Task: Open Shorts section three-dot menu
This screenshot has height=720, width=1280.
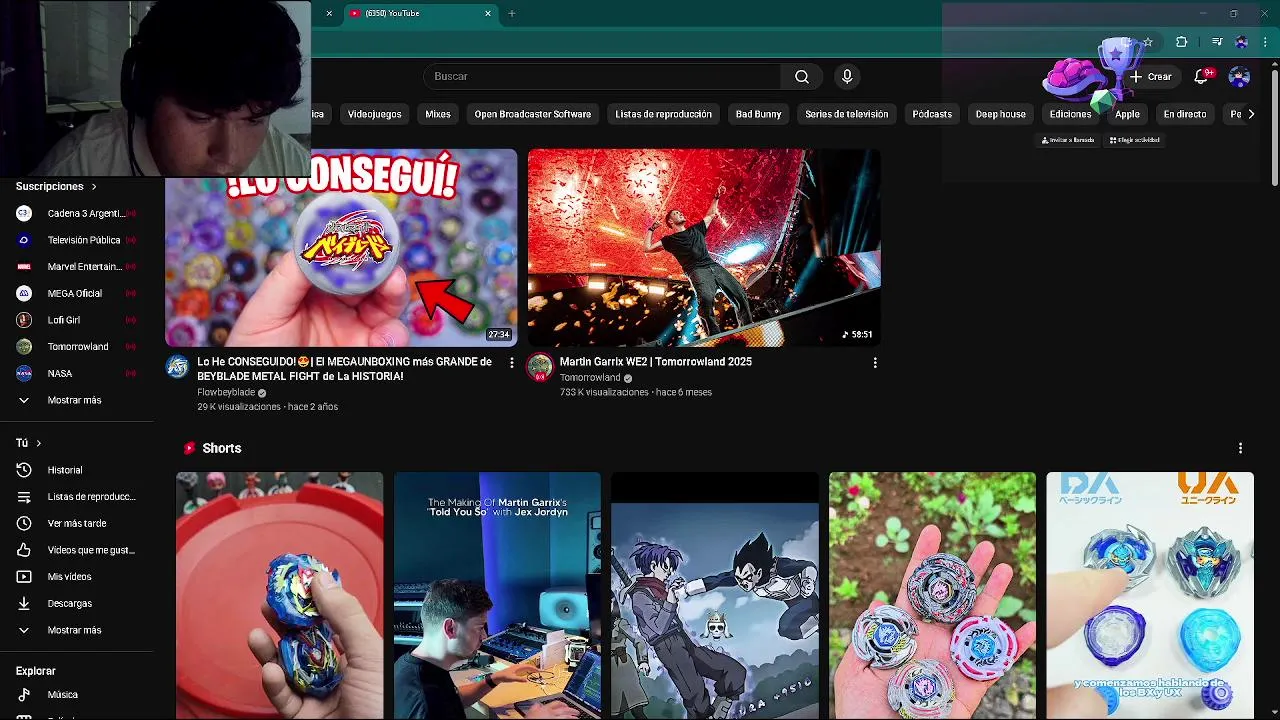Action: [x=1240, y=448]
